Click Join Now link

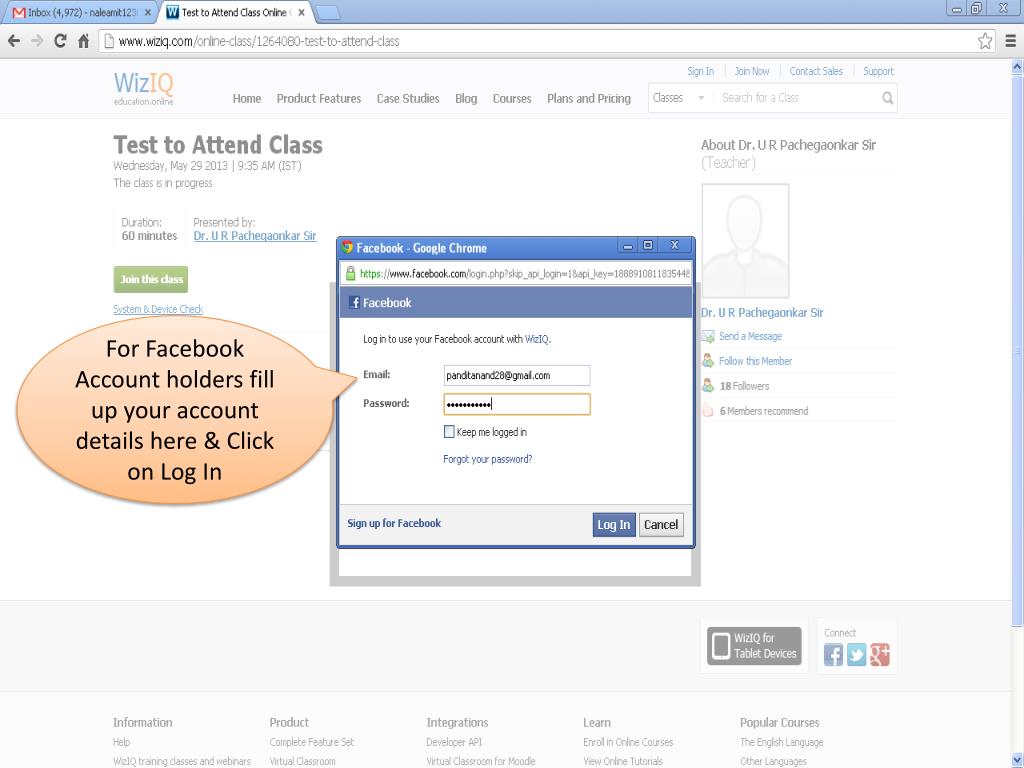pos(752,71)
